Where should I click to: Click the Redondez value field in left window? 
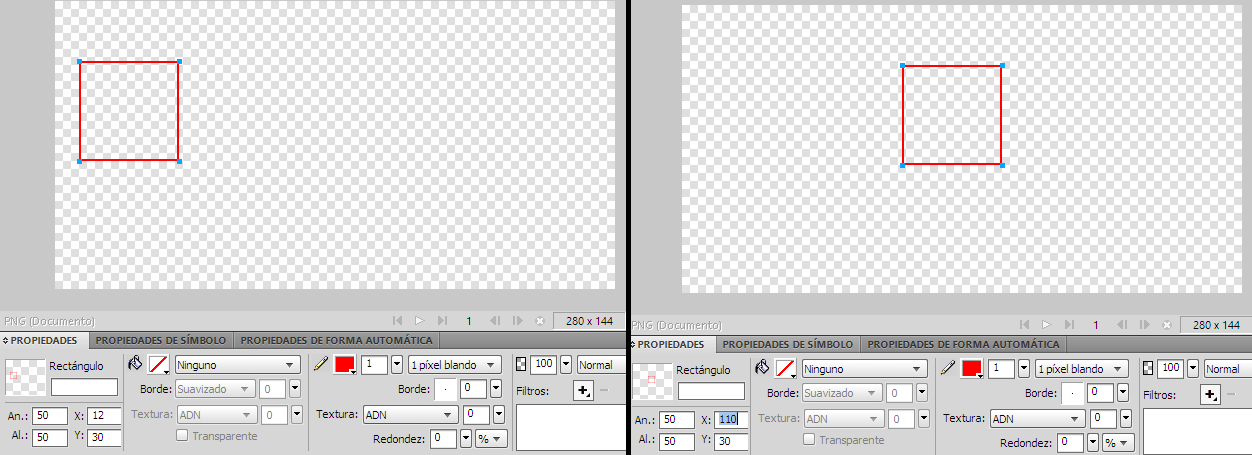point(444,438)
